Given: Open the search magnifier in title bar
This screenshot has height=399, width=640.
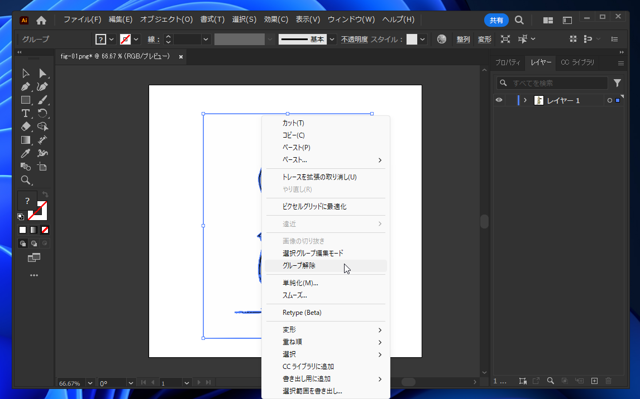Looking at the screenshot, I should 519,20.
